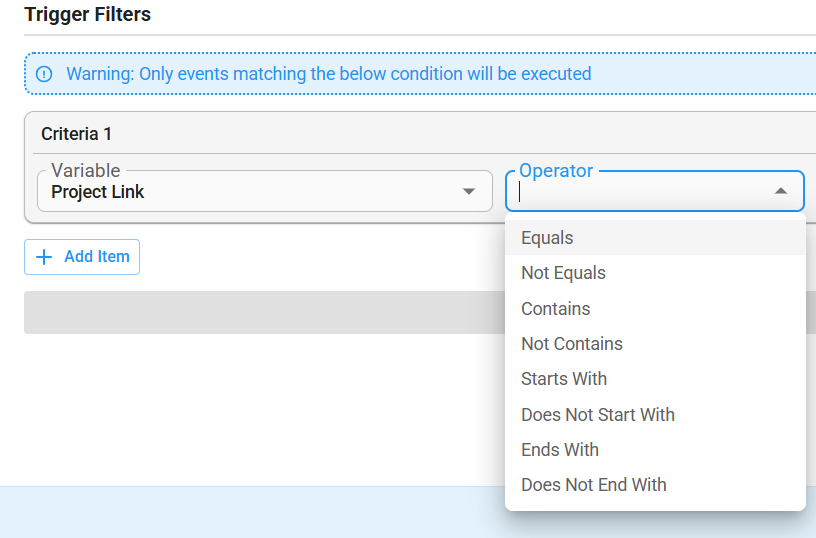Click the gray bar below Add Item
Screen dimensions: 816x538
[x=264, y=312]
